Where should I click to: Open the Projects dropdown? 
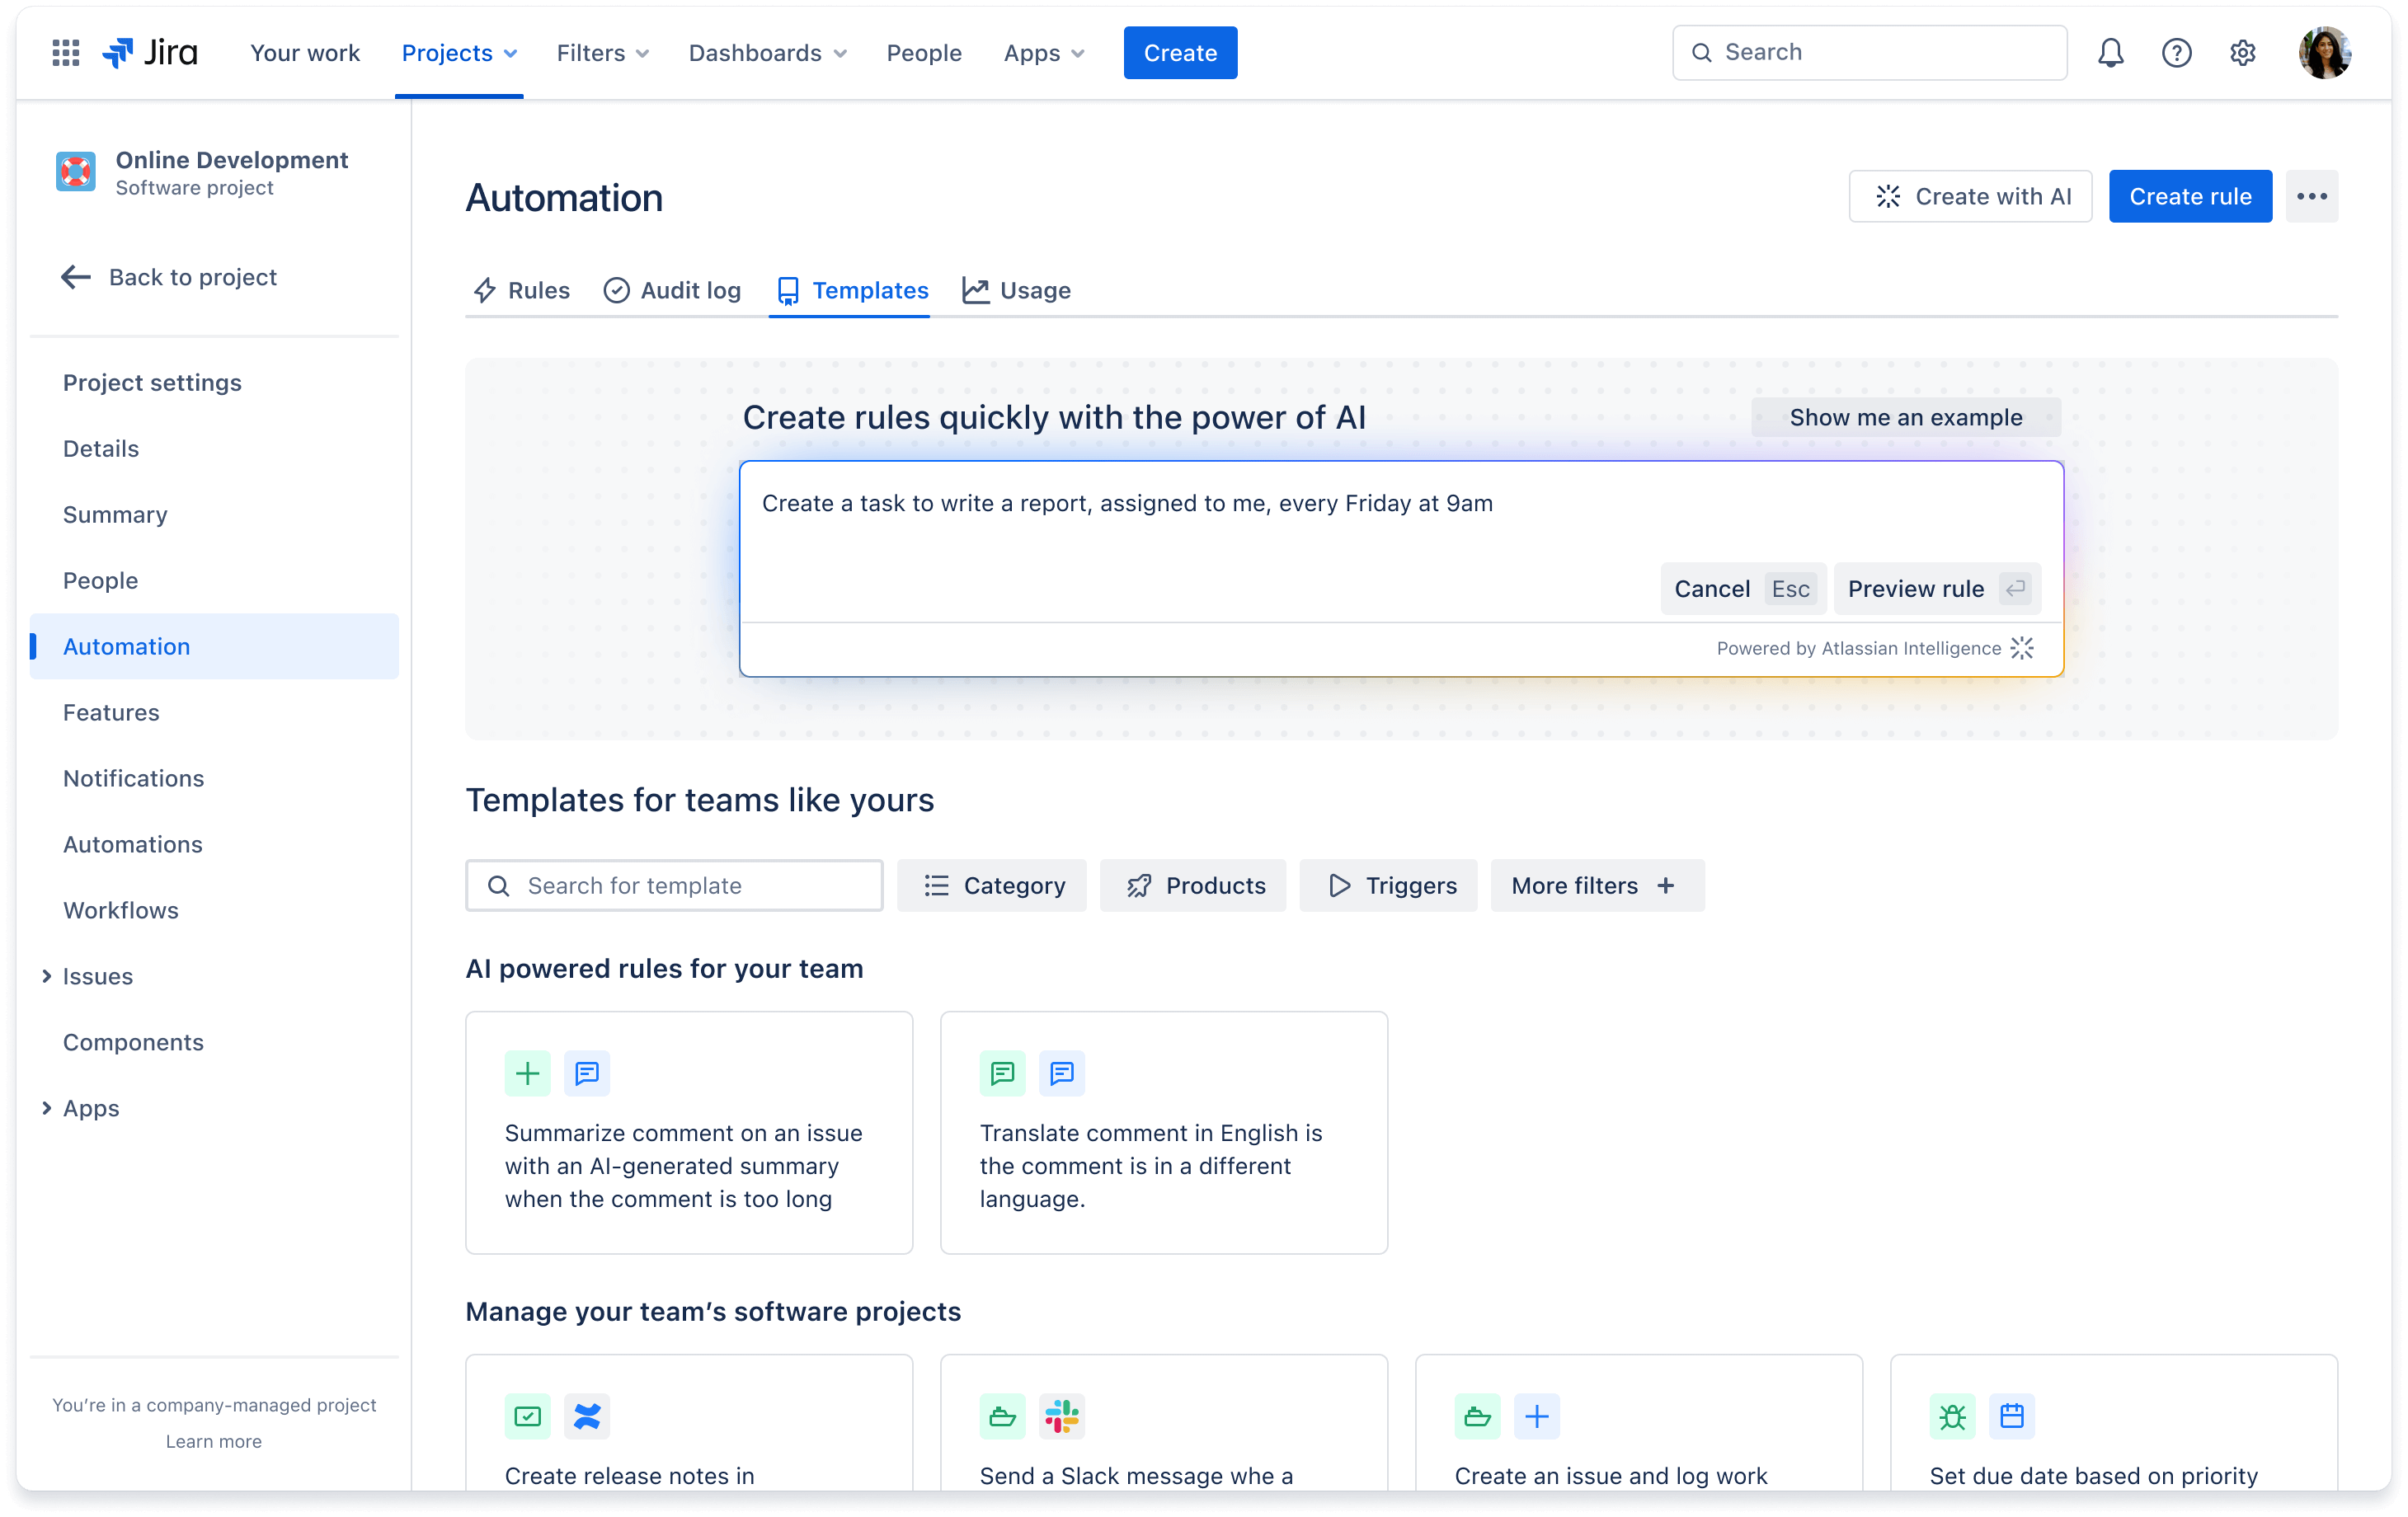click(x=458, y=52)
